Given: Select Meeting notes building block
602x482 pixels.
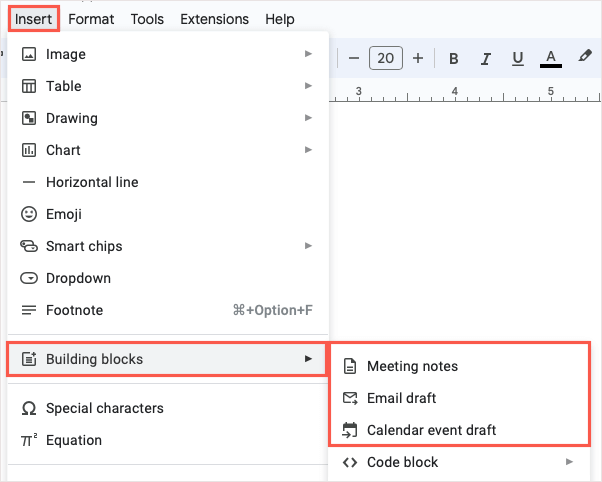Looking at the screenshot, I should [x=412, y=366].
